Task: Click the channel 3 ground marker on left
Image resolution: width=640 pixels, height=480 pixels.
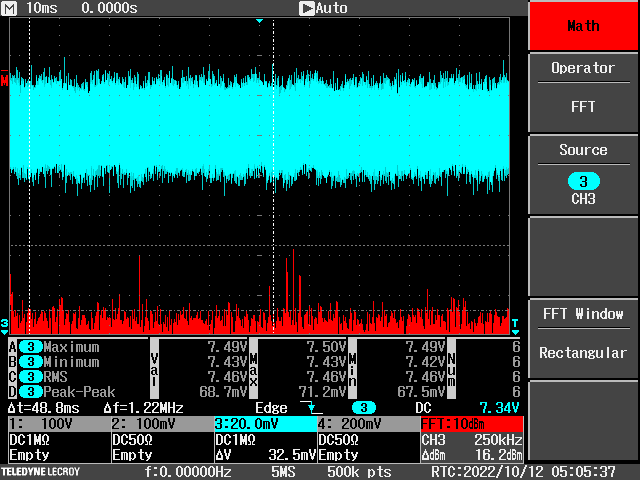Action: pyautogui.click(x=5, y=324)
